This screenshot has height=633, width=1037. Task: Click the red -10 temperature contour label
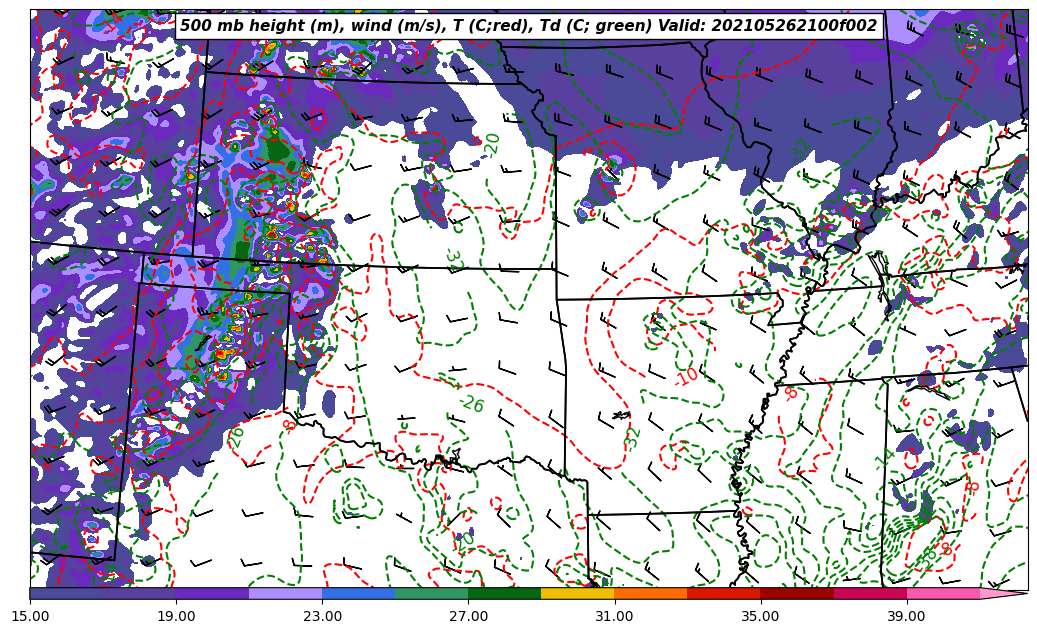pyautogui.click(x=686, y=377)
